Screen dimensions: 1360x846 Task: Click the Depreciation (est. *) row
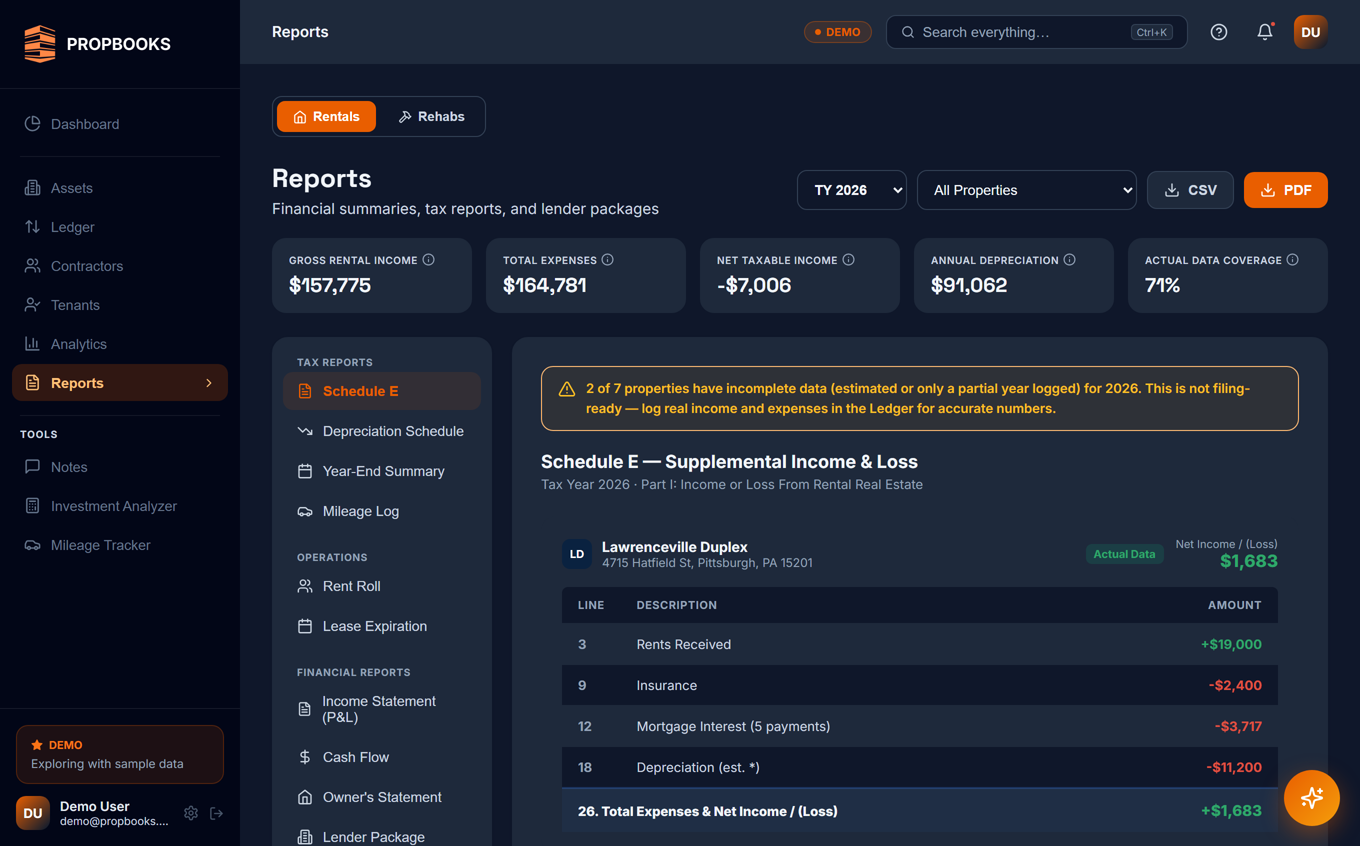(920, 767)
